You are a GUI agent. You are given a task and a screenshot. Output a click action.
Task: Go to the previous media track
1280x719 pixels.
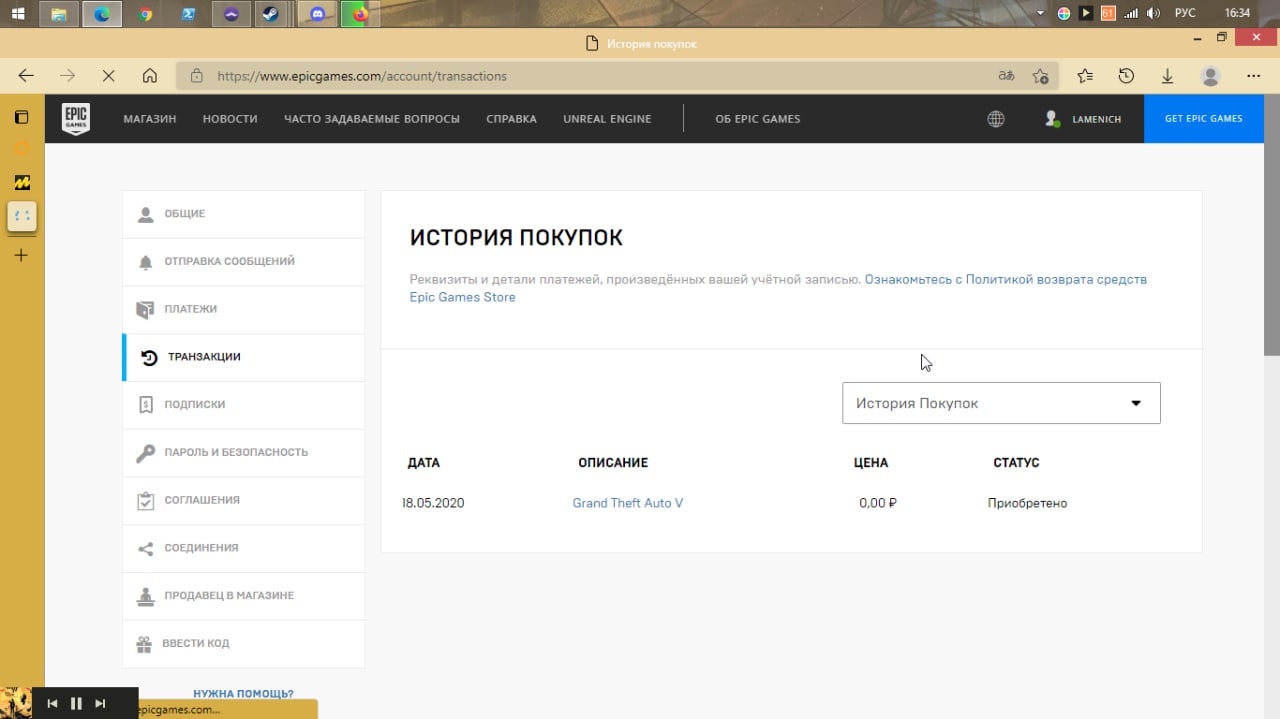coord(52,704)
